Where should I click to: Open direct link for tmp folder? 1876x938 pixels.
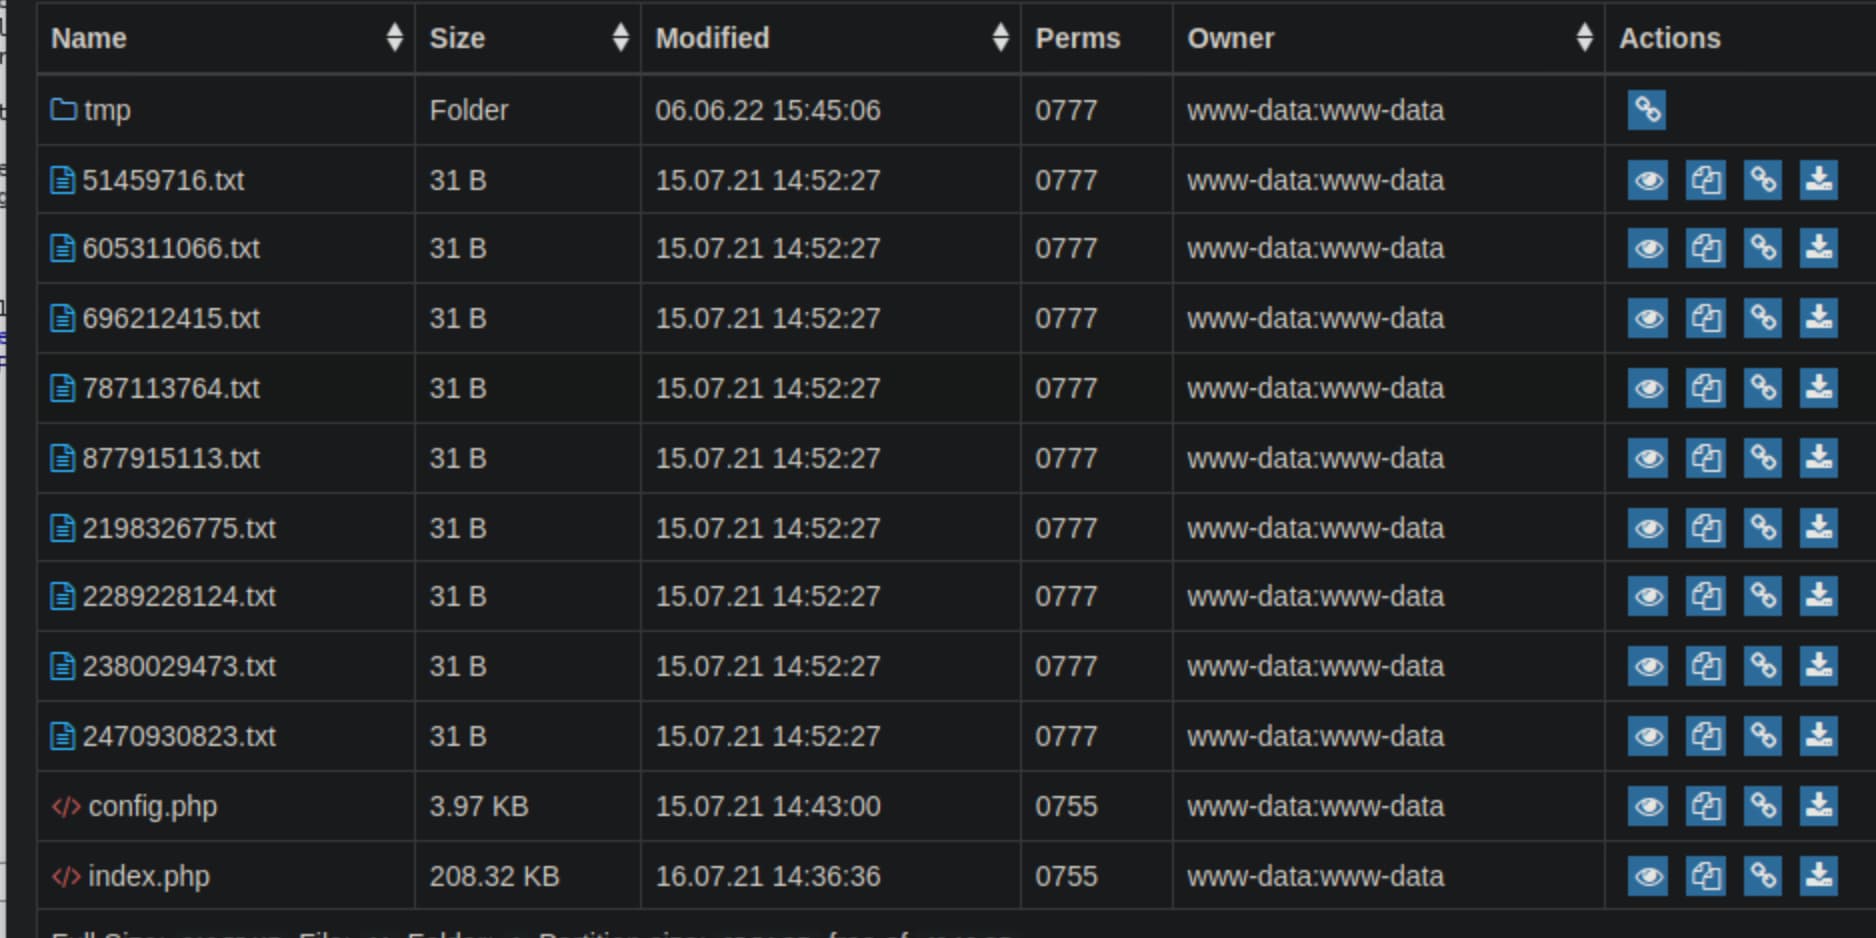(1647, 110)
